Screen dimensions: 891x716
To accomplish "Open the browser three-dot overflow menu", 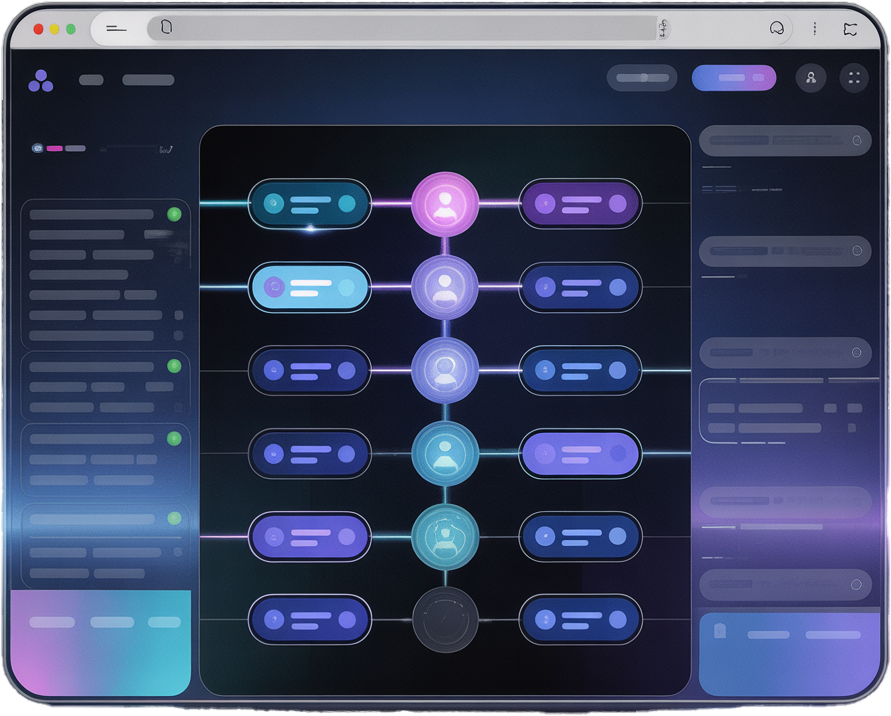I will 815,28.
